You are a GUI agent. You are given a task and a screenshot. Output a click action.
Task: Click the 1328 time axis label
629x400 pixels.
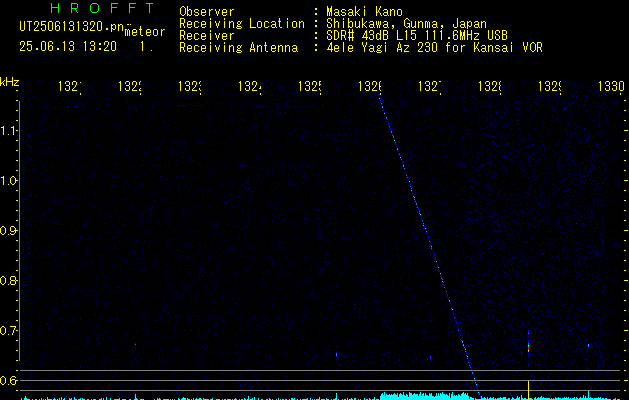coord(490,87)
